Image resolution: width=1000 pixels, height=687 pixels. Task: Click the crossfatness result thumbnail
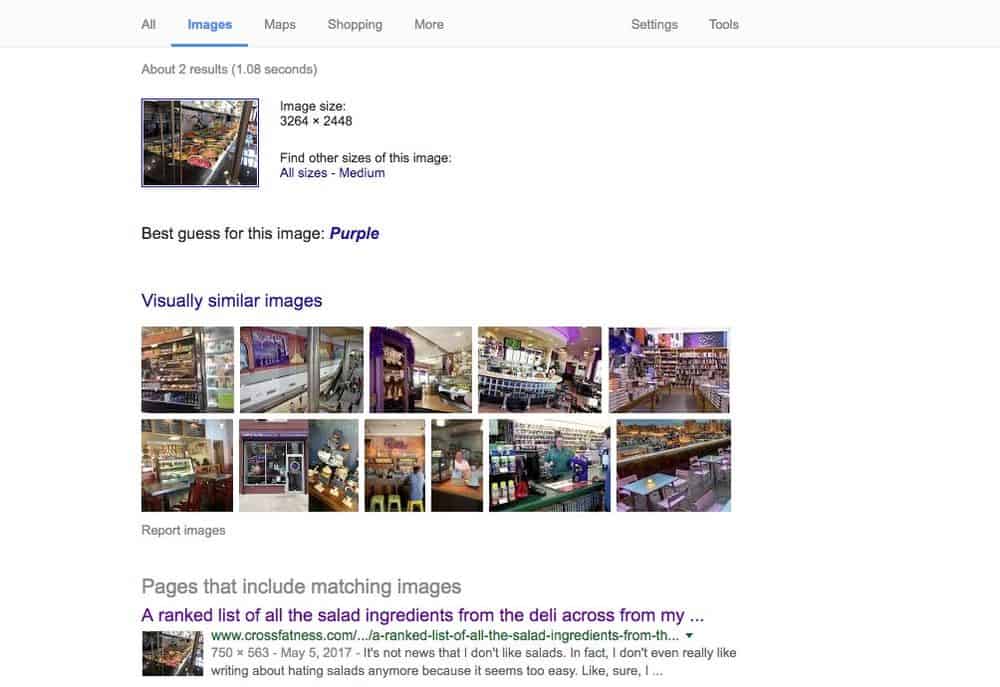pos(172,653)
